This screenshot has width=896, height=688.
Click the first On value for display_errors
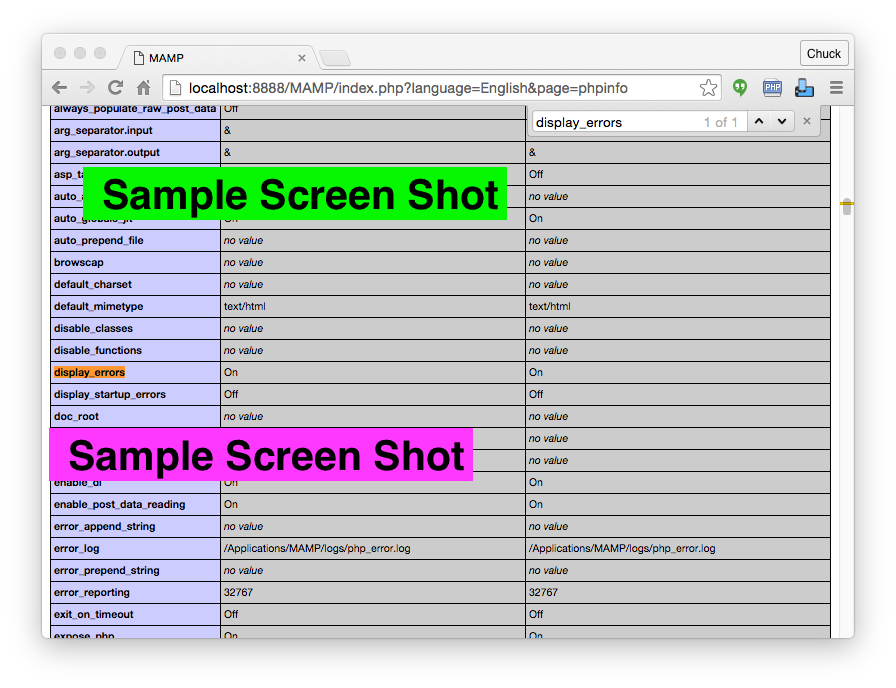231,373
